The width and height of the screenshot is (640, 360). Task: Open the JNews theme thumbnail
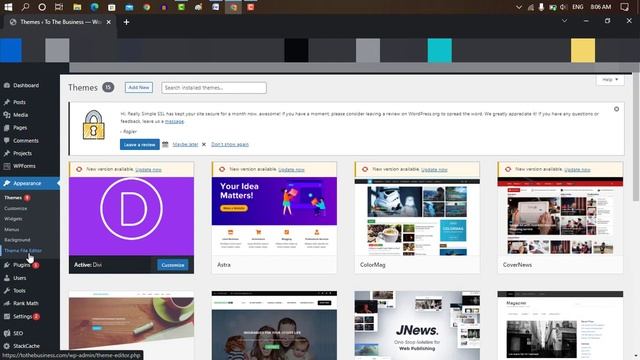click(417, 325)
